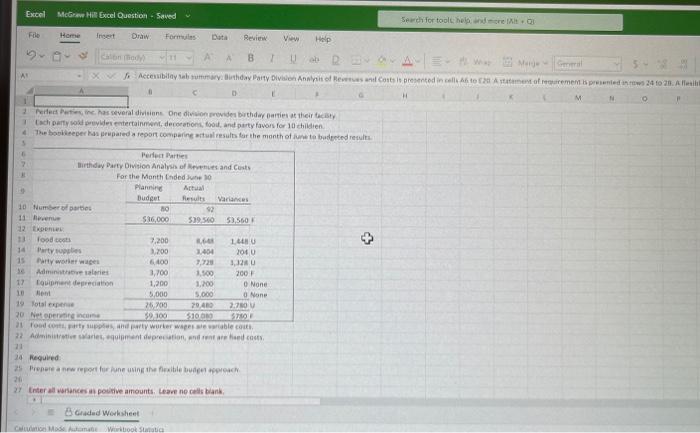Click the Shrink Font icon
The height and width of the screenshot is (433, 700).
229,58
